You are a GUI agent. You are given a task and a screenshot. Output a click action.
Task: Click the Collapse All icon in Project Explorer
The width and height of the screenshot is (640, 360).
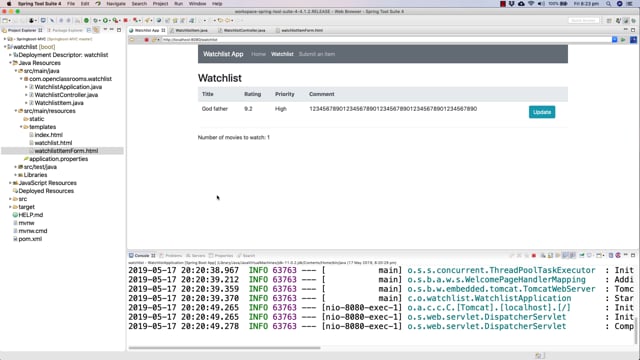89,30
